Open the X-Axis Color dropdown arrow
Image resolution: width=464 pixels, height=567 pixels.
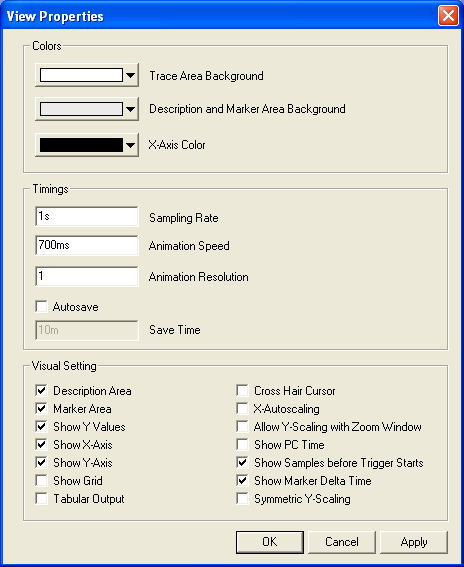coord(130,145)
